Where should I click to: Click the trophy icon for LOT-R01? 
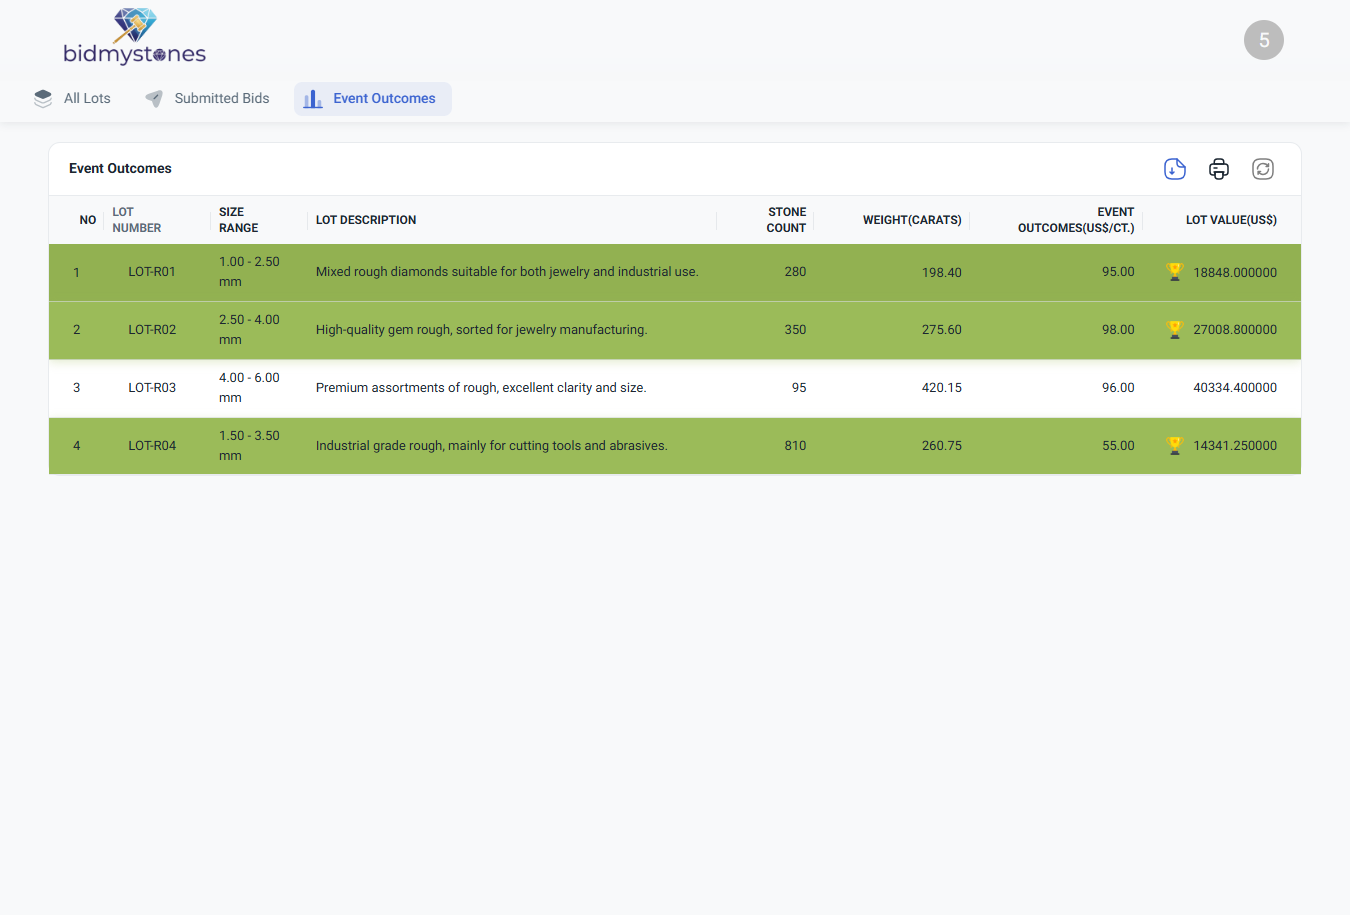1175,272
